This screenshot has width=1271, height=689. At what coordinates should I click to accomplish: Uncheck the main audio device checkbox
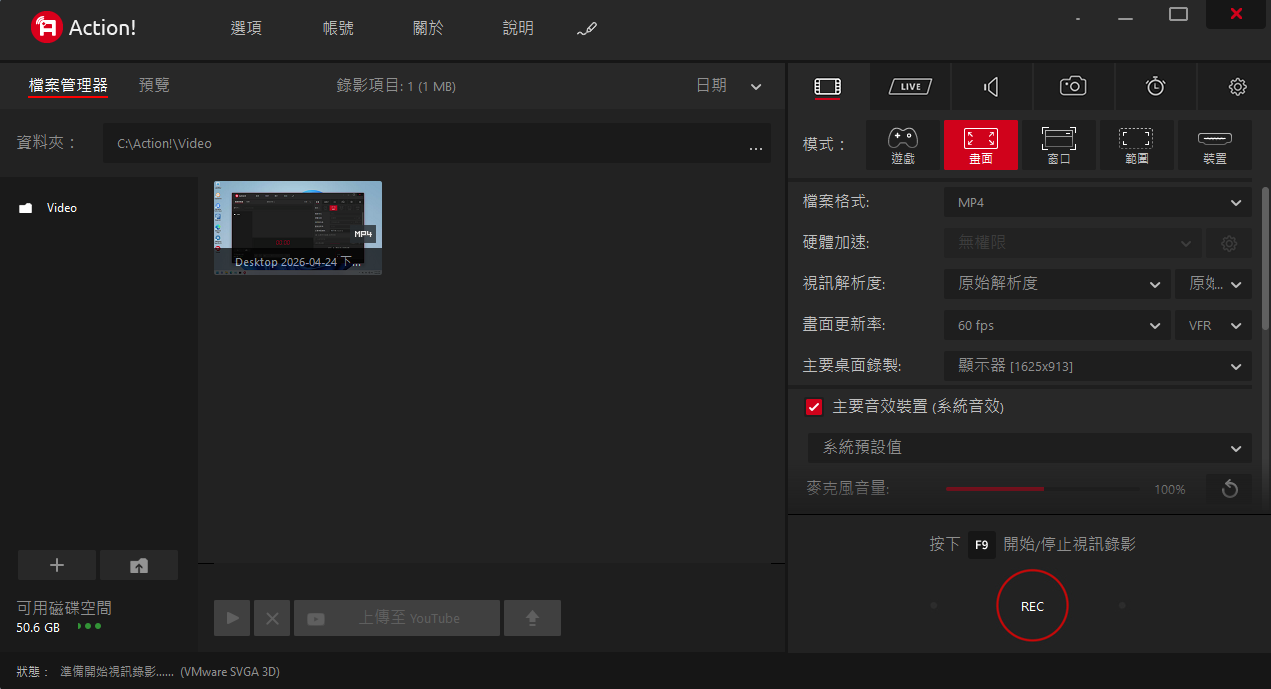point(814,407)
